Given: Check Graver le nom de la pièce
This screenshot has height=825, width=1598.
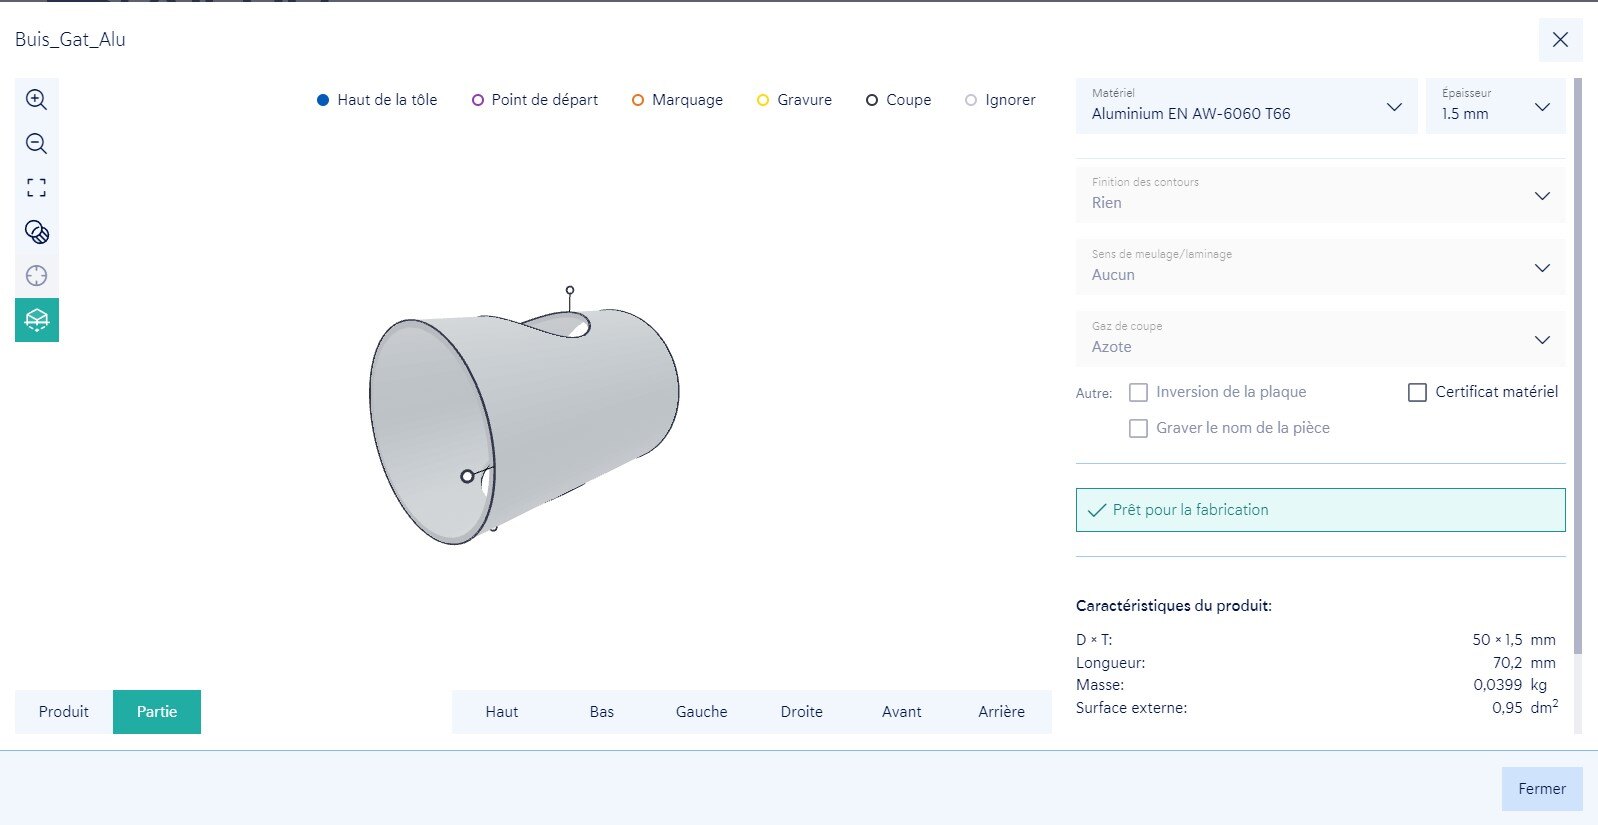Looking at the screenshot, I should coord(1138,429).
